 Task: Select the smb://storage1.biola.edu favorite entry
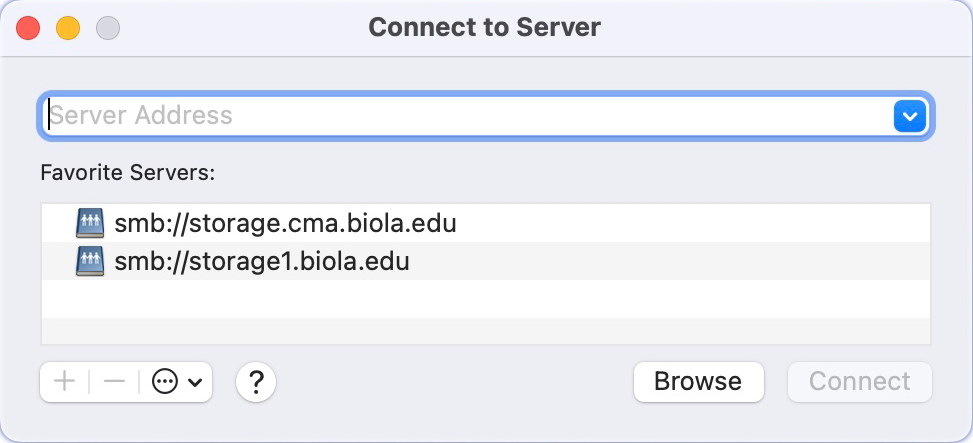[486, 261]
